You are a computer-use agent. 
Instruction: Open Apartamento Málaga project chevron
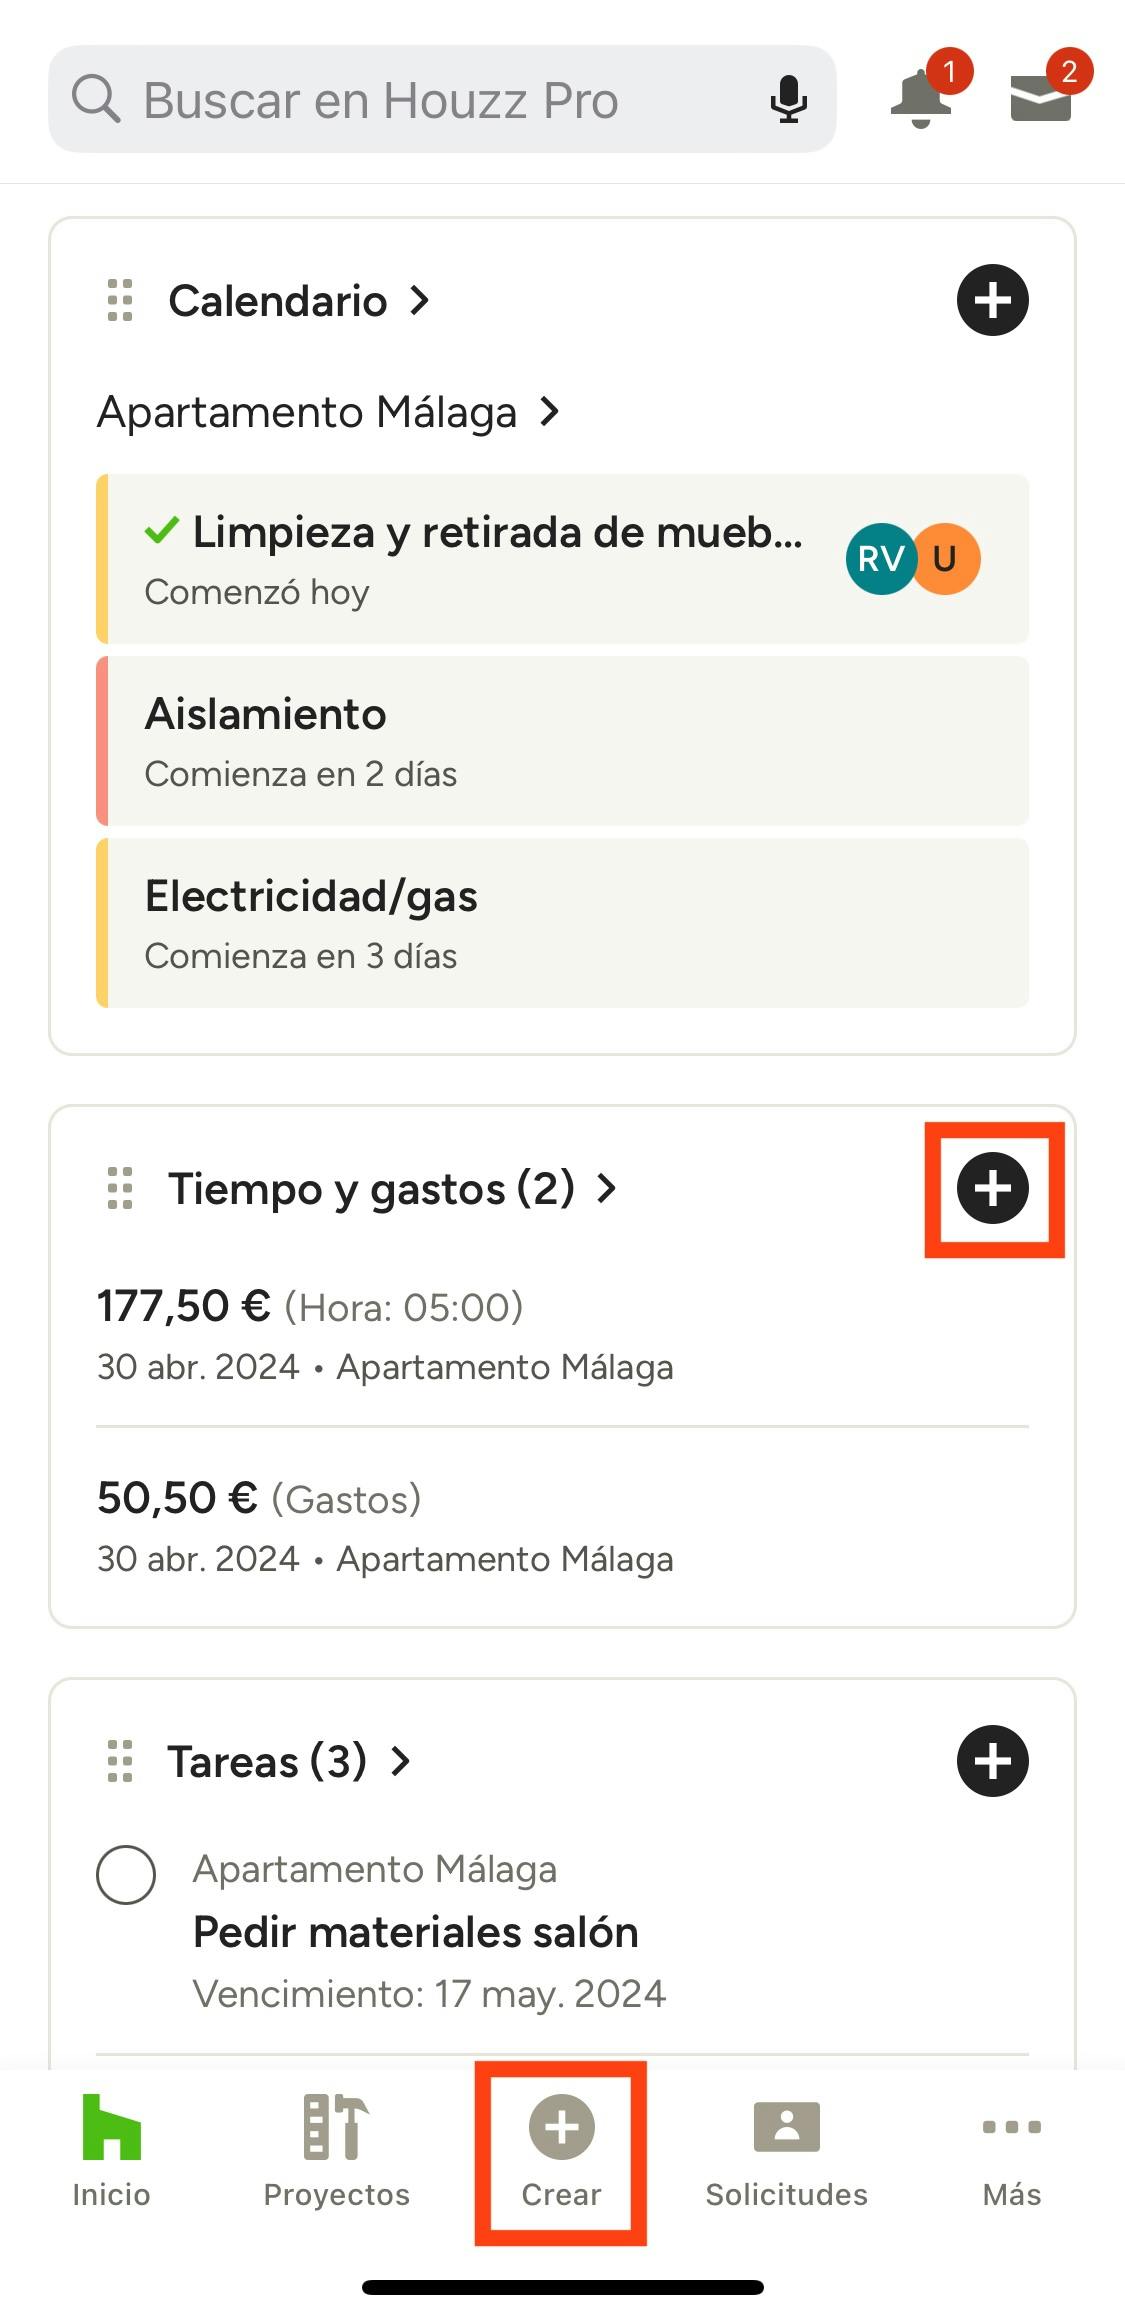(x=549, y=411)
